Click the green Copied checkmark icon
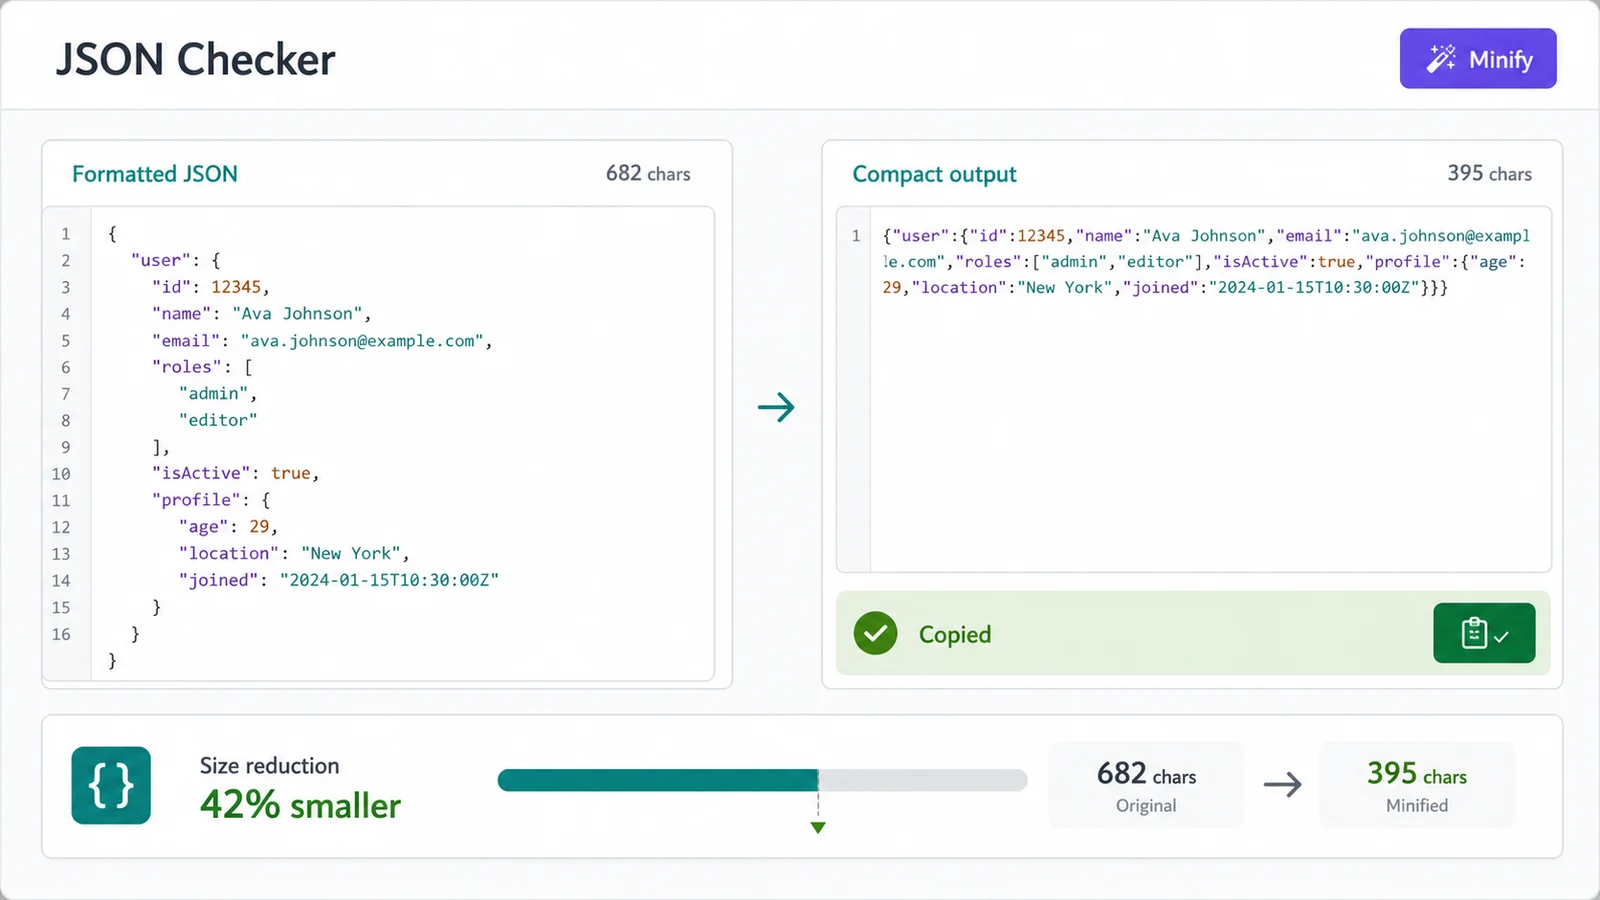The width and height of the screenshot is (1600, 900). [875, 634]
